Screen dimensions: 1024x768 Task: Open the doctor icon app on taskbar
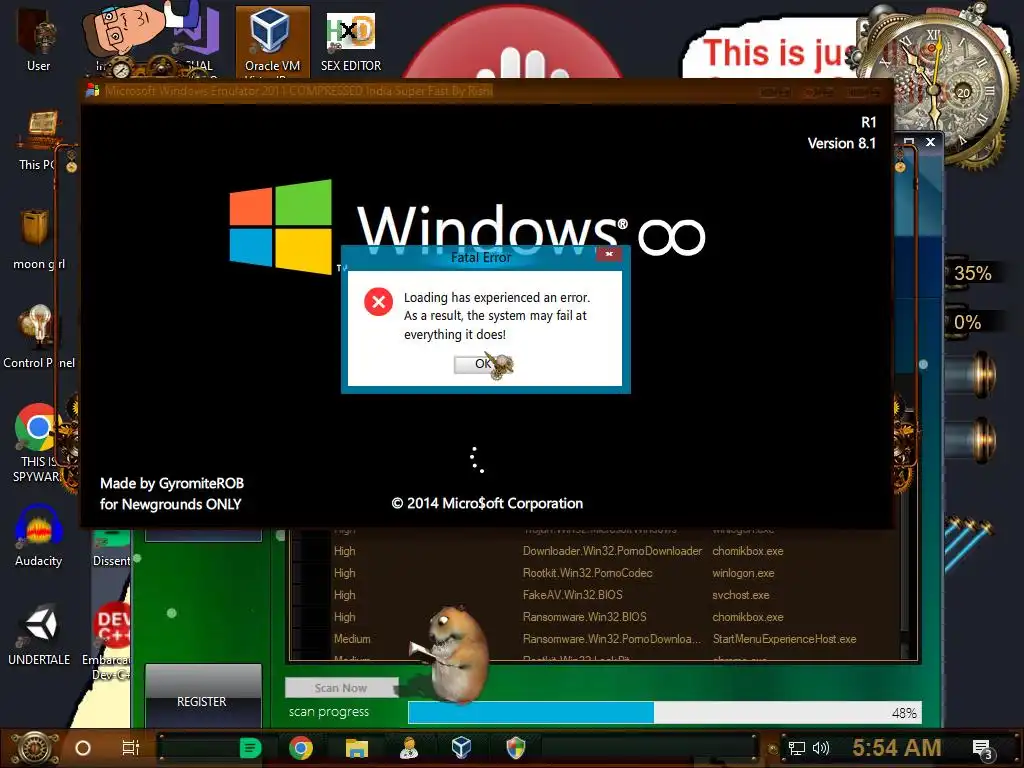409,748
